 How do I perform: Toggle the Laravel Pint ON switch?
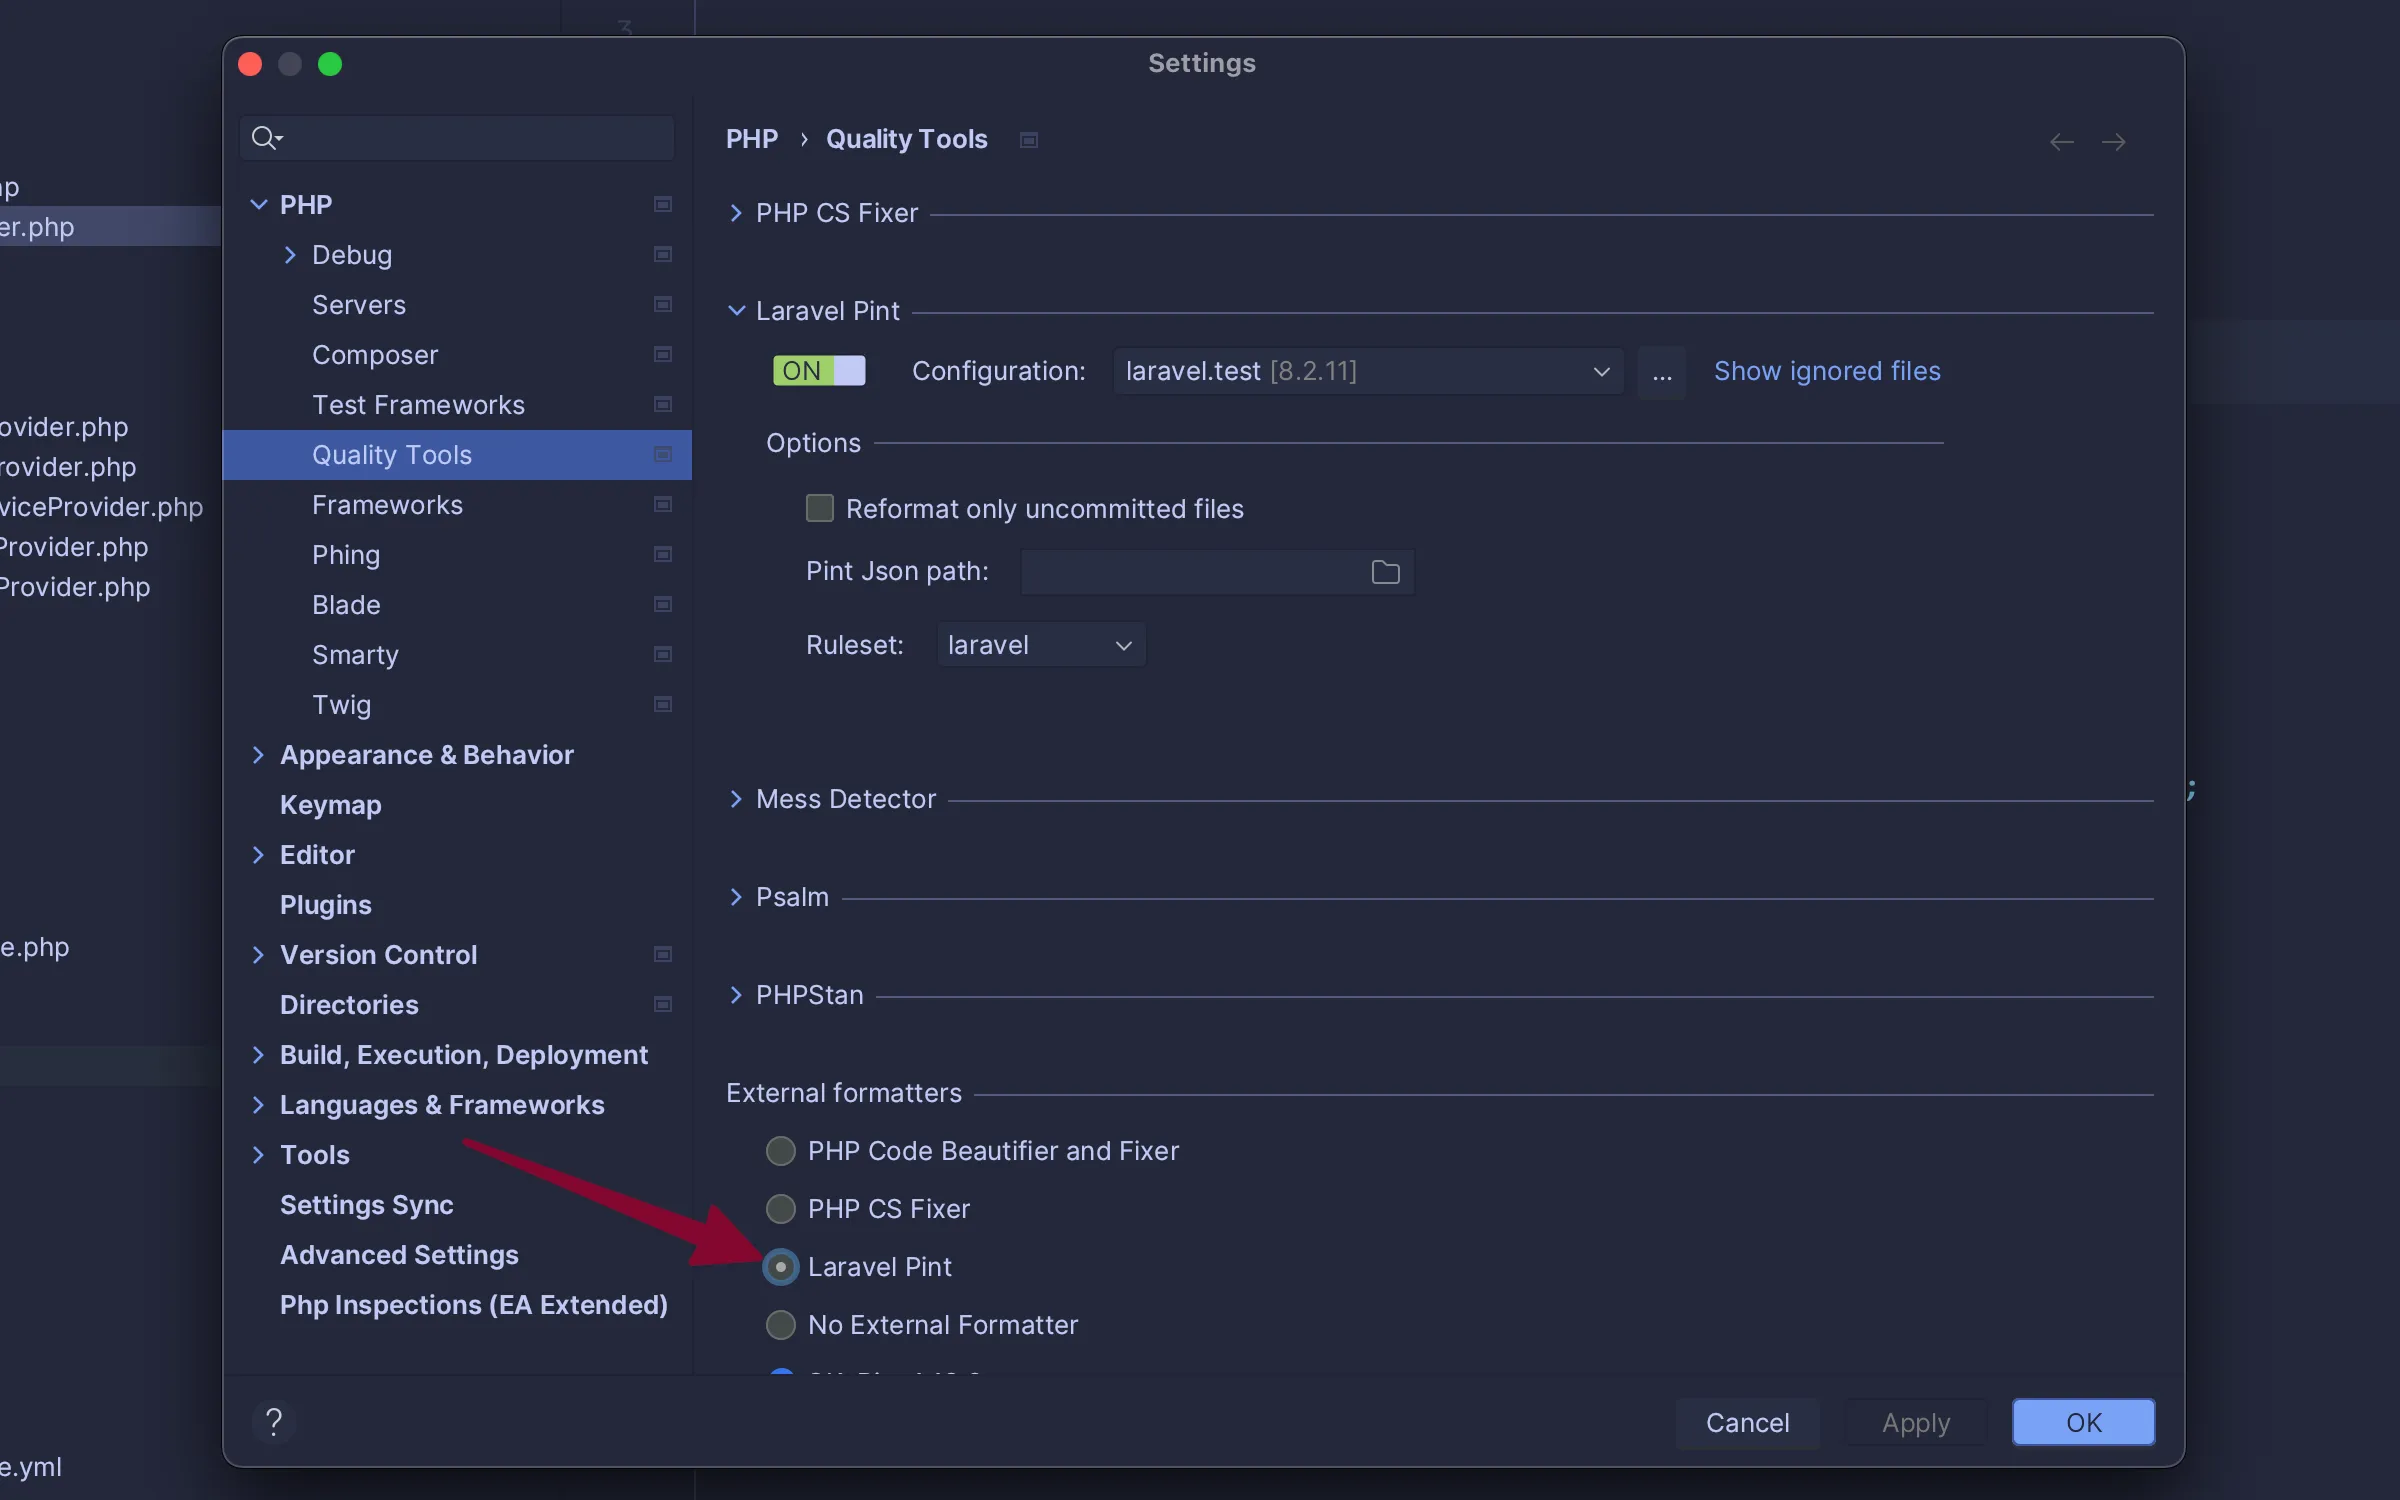pyautogui.click(x=819, y=371)
